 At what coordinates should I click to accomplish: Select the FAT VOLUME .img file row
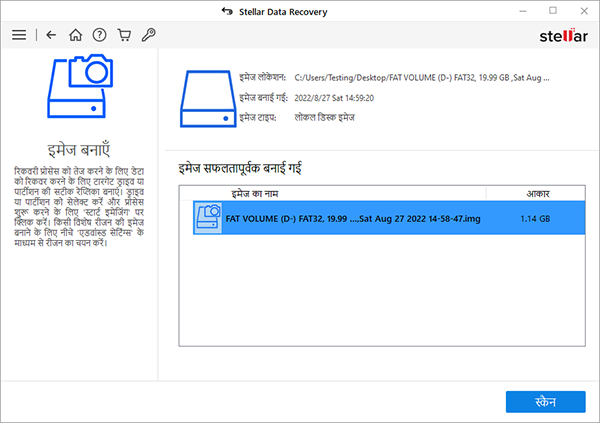point(389,218)
